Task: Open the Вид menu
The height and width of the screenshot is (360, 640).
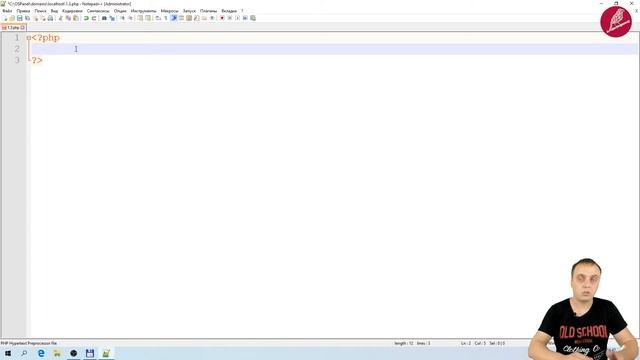Action: pyautogui.click(x=54, y=11)
